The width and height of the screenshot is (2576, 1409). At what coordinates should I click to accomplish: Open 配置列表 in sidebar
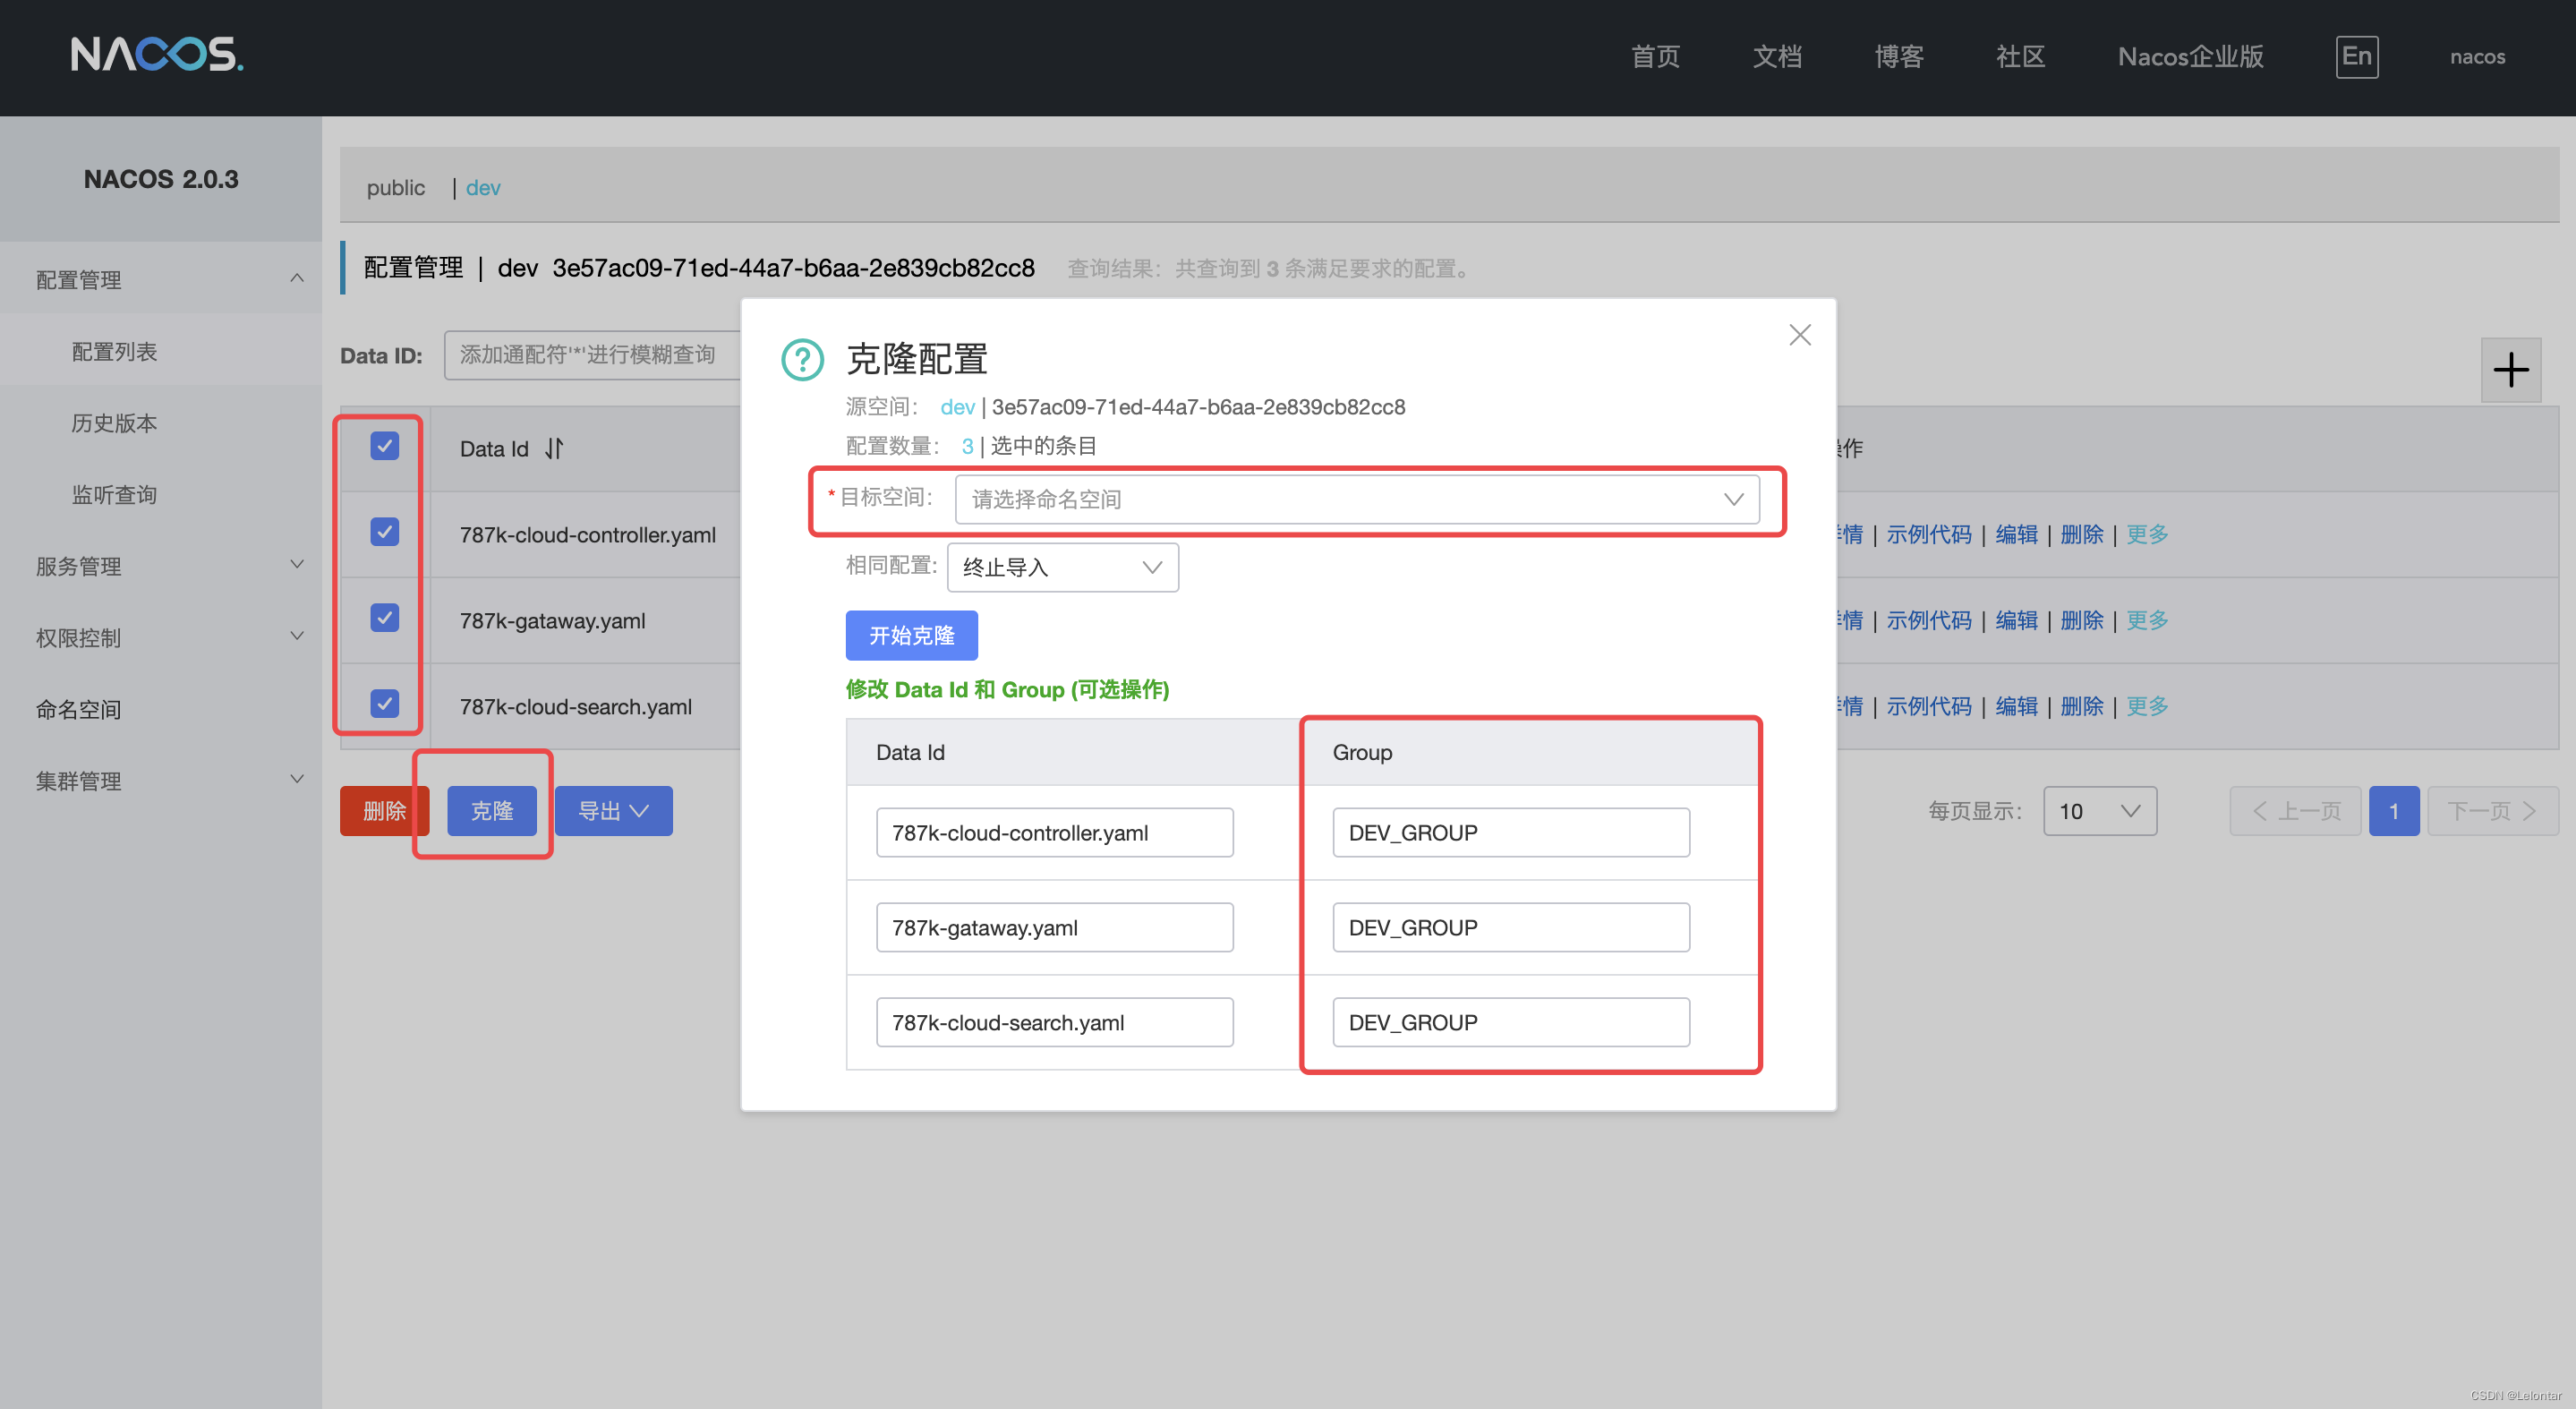[x=114, y=351]
